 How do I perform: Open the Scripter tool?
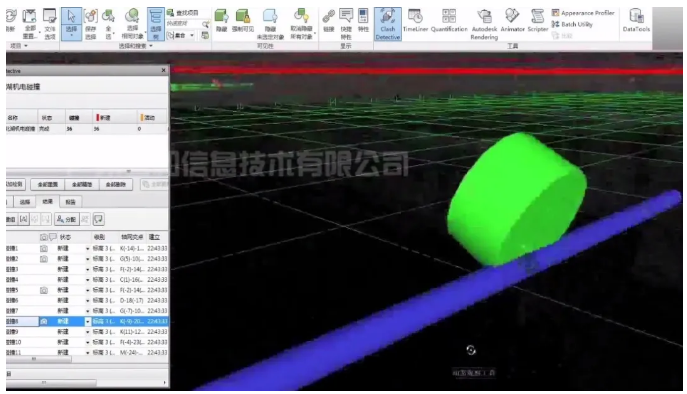538,21
